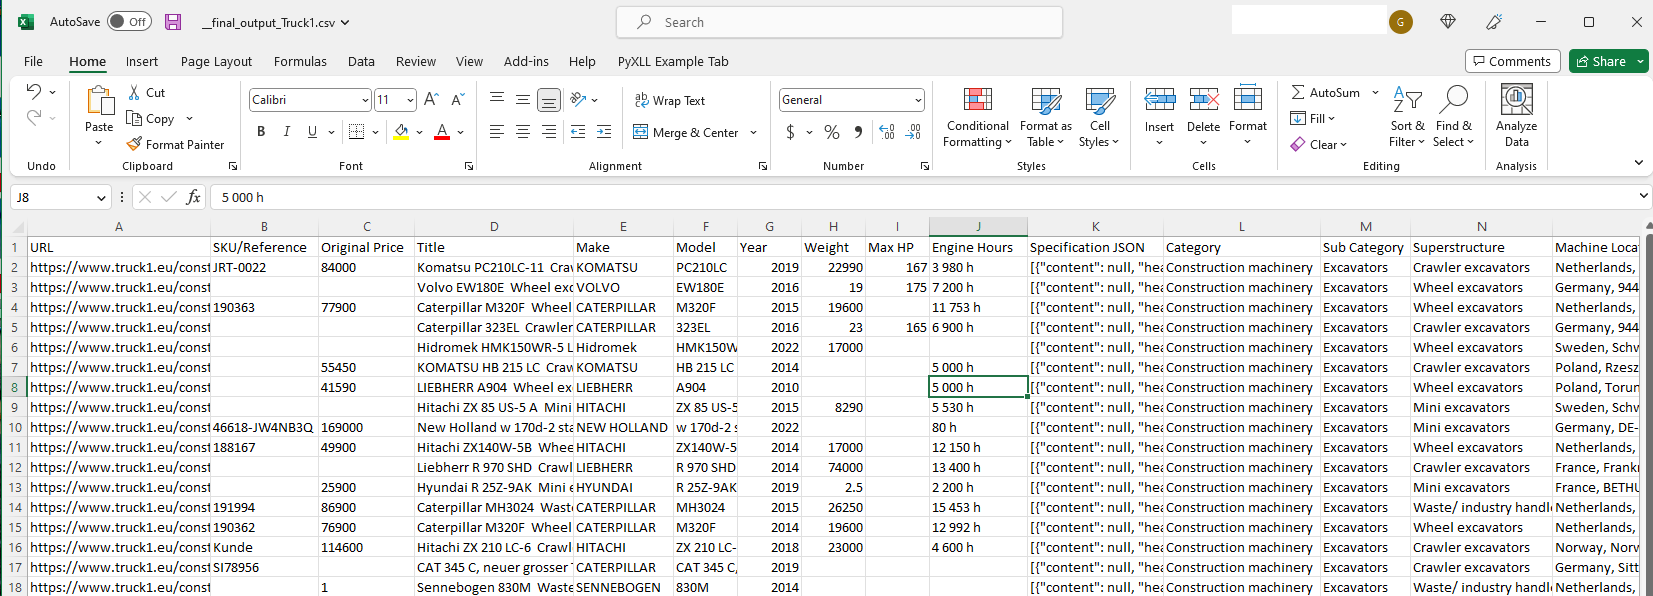1653x596 pixels.
Task: Click Merge & Center button
Action: coord(686,132)
